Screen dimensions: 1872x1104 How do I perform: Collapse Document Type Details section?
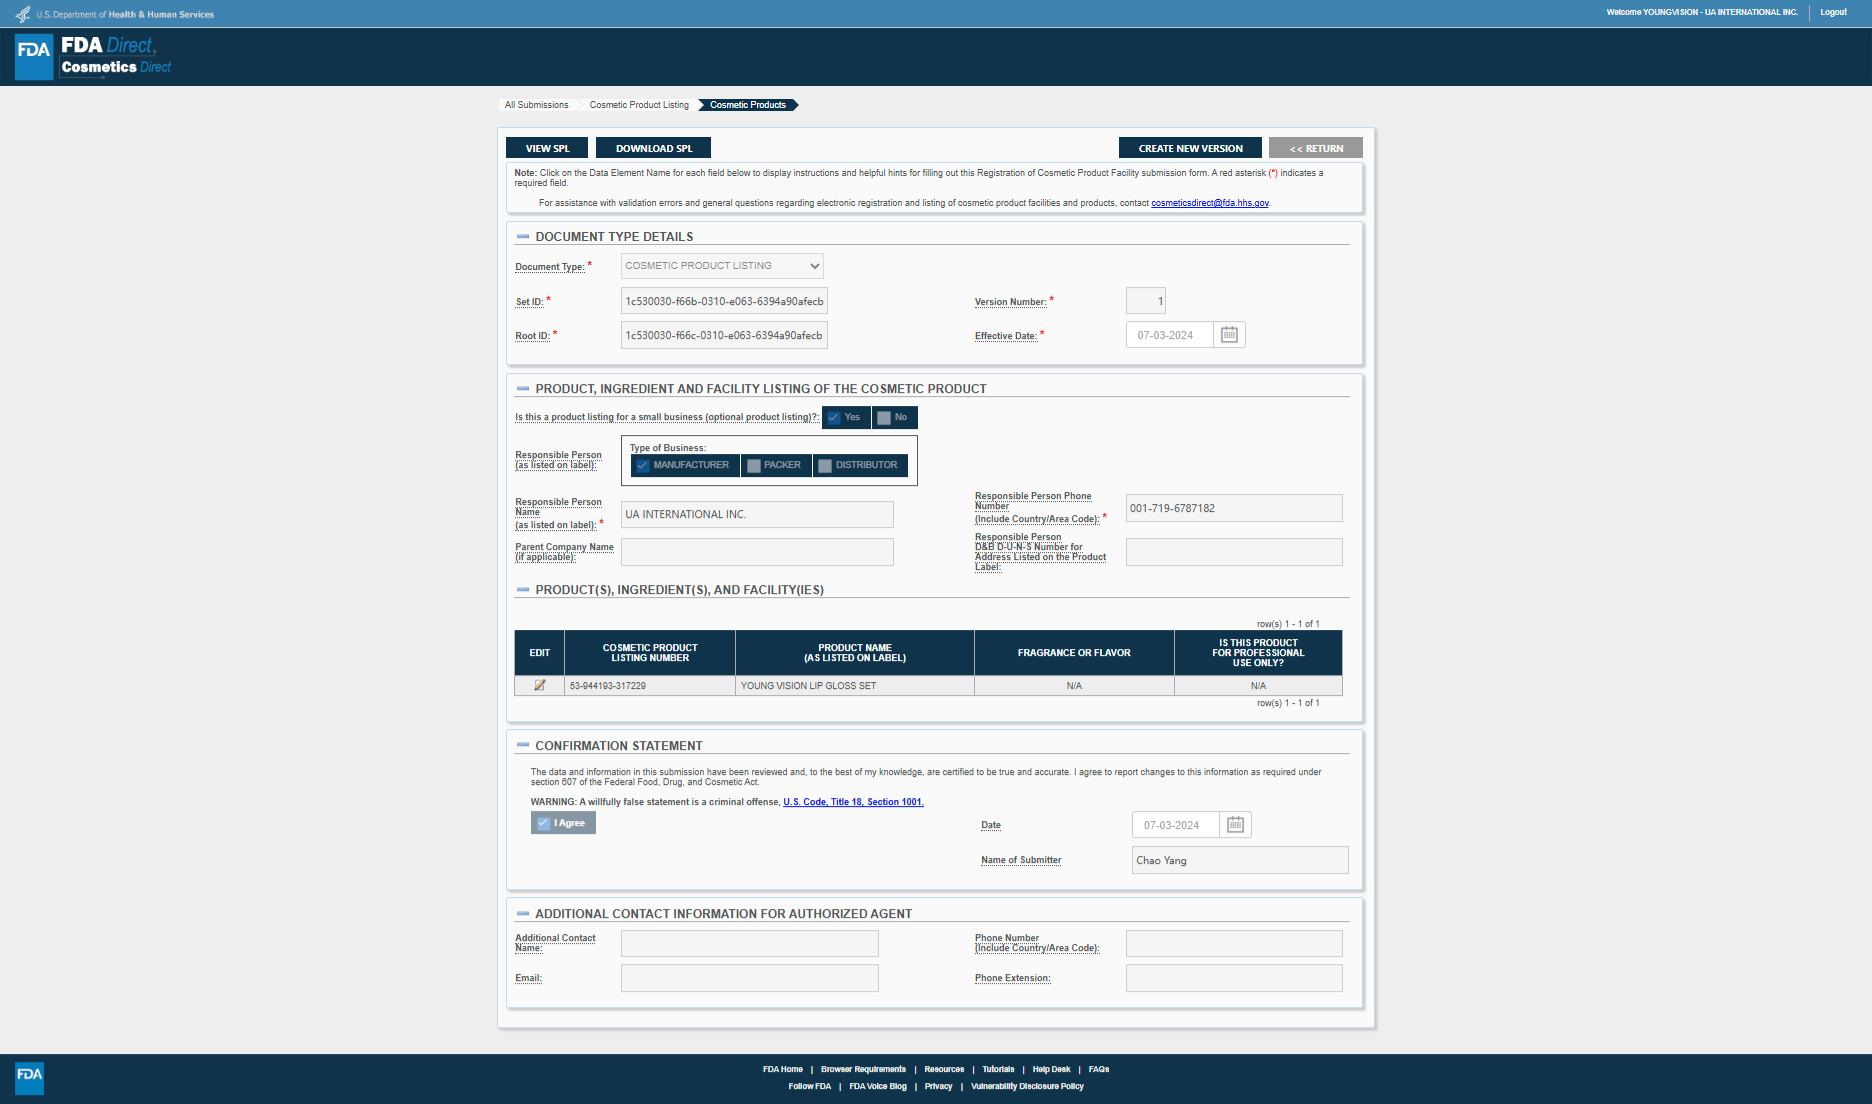point(522,237)
